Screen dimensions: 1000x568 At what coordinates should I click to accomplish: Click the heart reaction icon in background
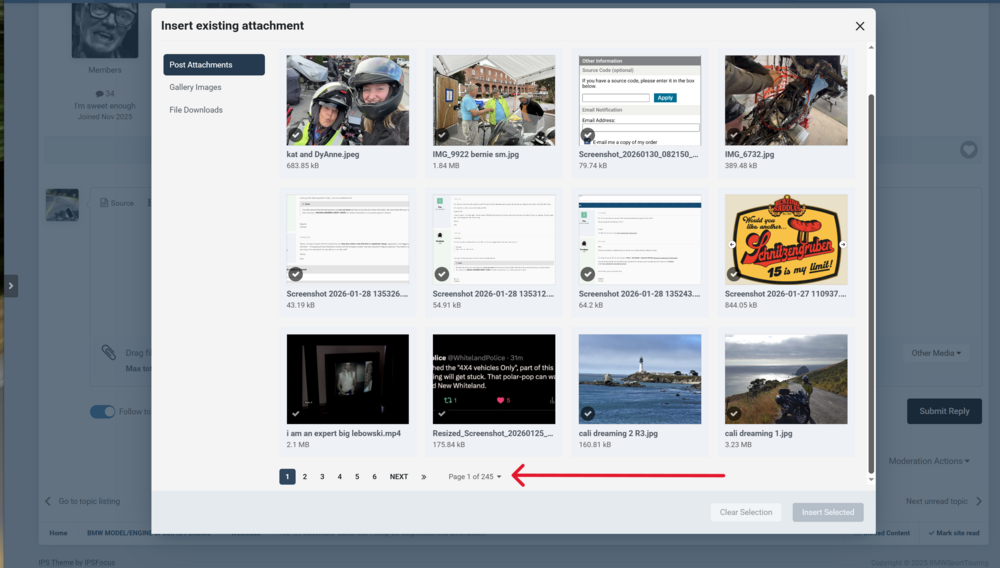pos(969,150)
